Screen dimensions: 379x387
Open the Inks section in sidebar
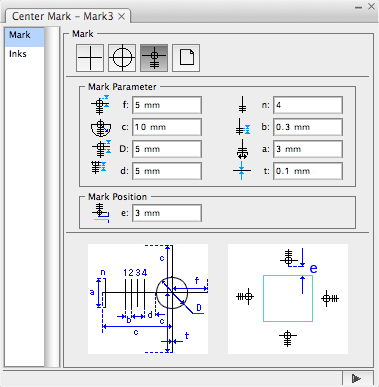click(18, 54)
